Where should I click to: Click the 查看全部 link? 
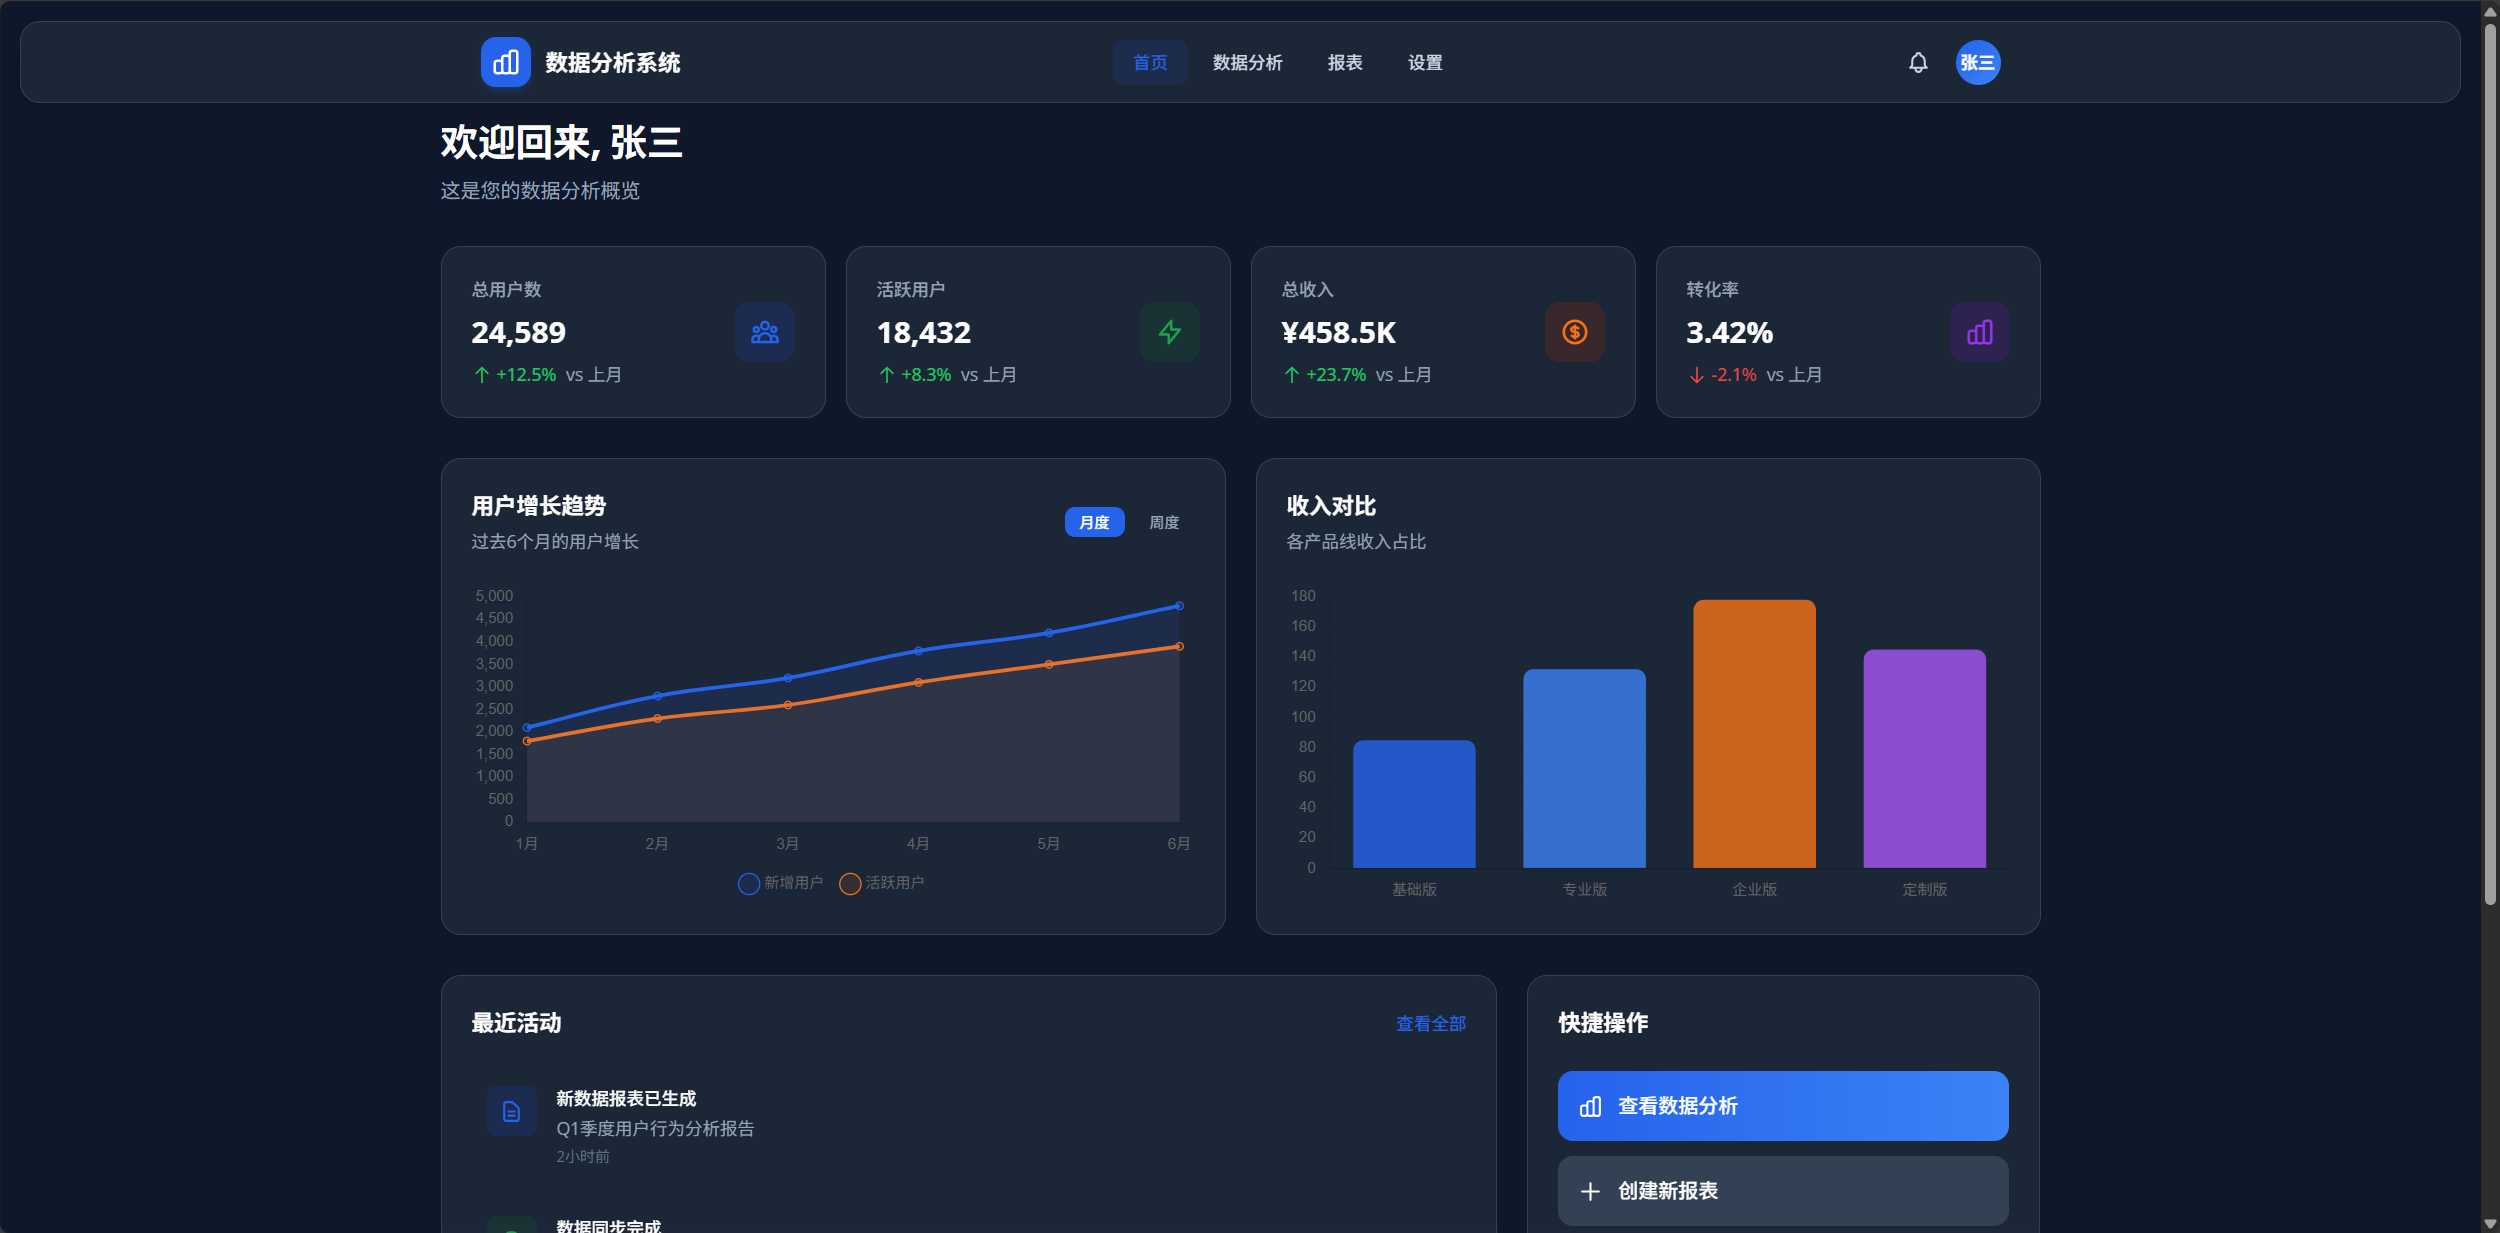point(1430,1024)
